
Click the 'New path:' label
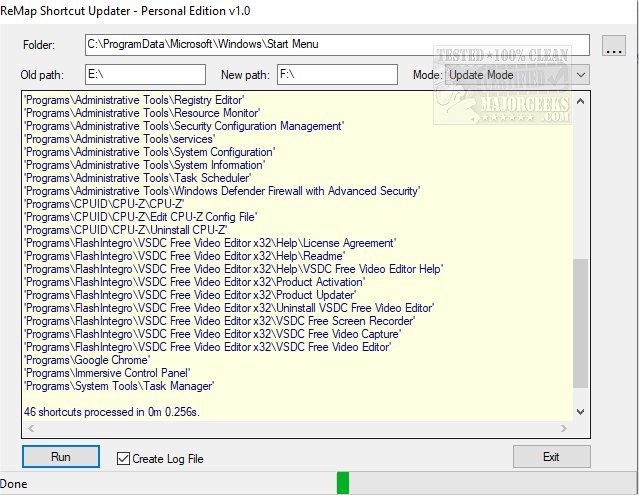click(x=245, y=75)
